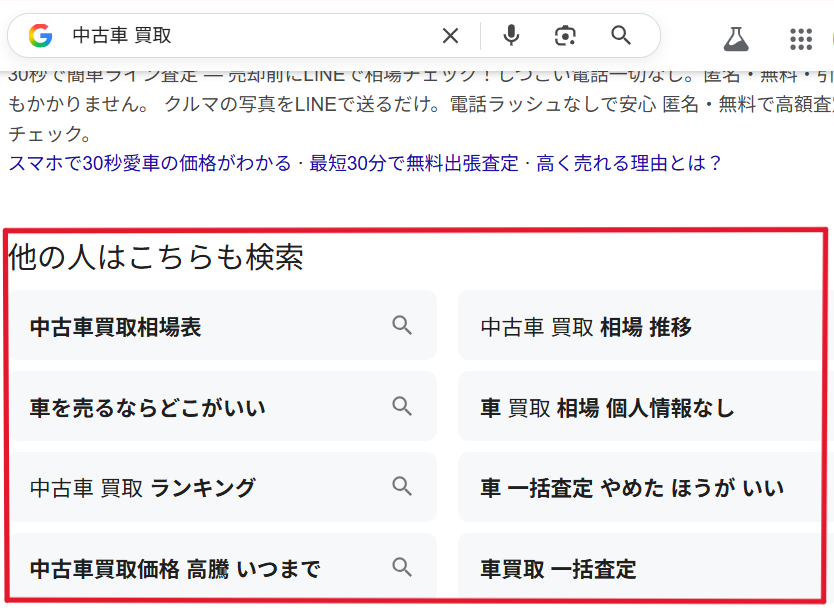834x612 pixels.
Task: Select related search 車買取 一括査定
Action: pos(558,569)
